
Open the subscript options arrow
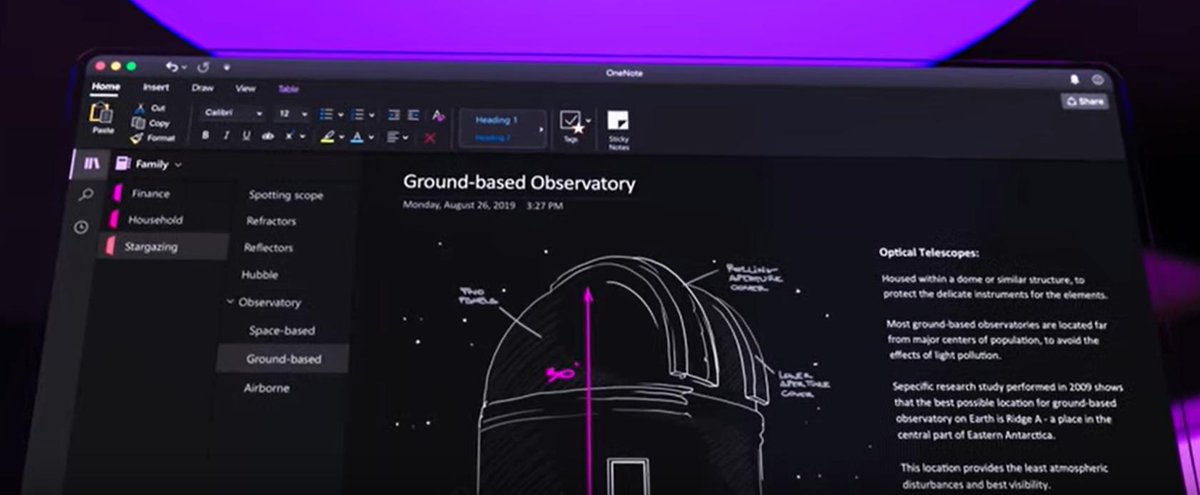(303, 137)
